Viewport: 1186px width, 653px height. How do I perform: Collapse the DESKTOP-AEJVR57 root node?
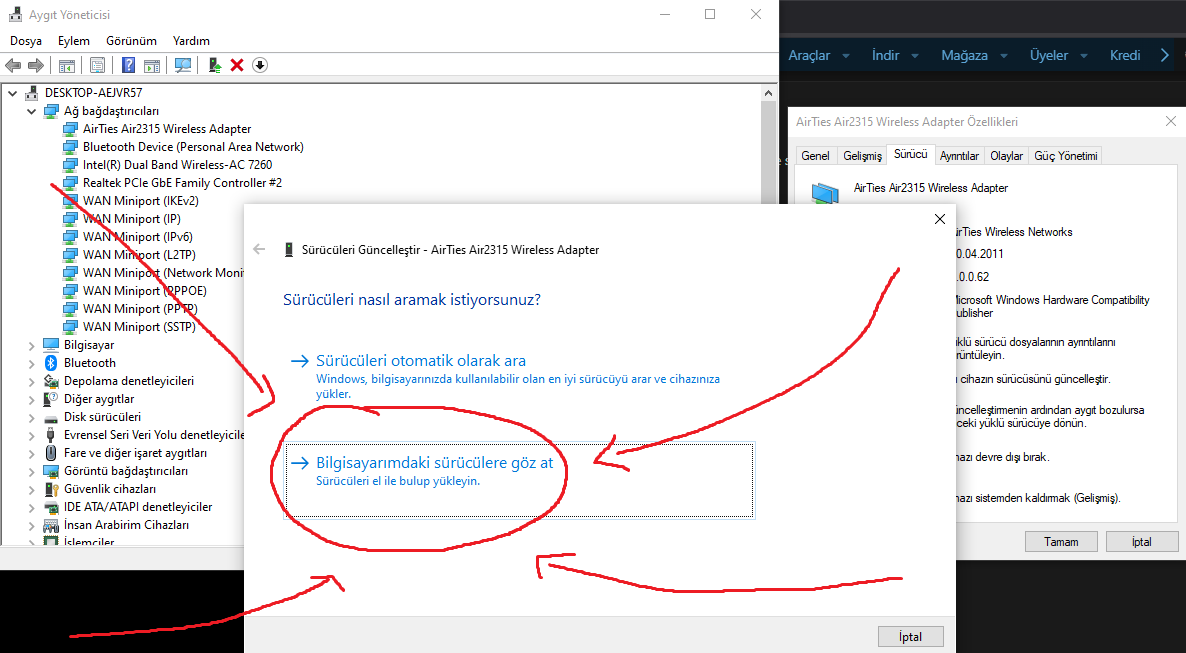pyautogui.click(x=13, y=93)
